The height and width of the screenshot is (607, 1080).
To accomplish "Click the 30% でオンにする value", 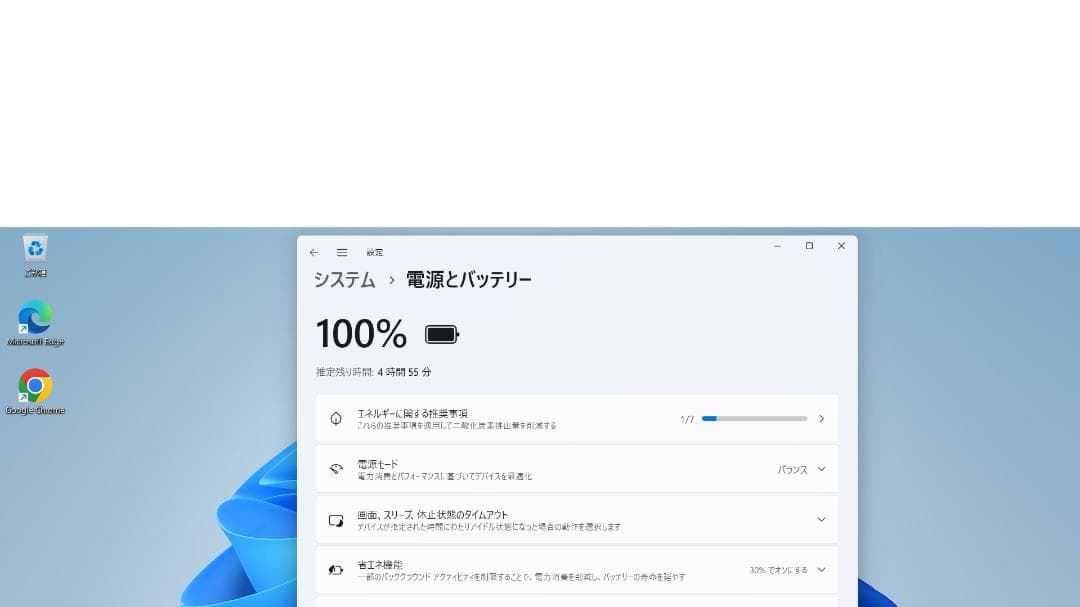I will tap(778, 570).
